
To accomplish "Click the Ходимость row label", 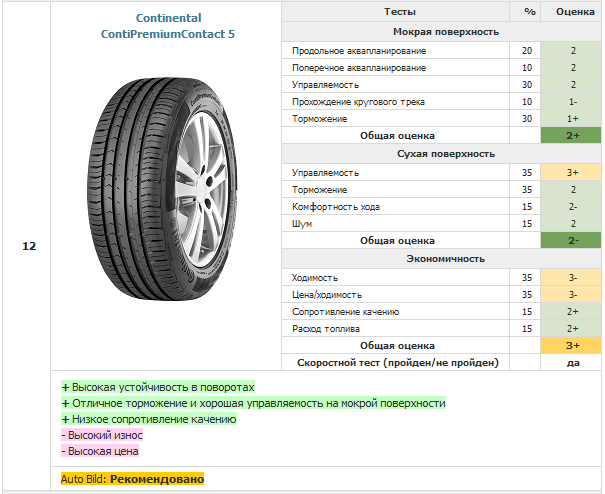I will pos(315,277).
